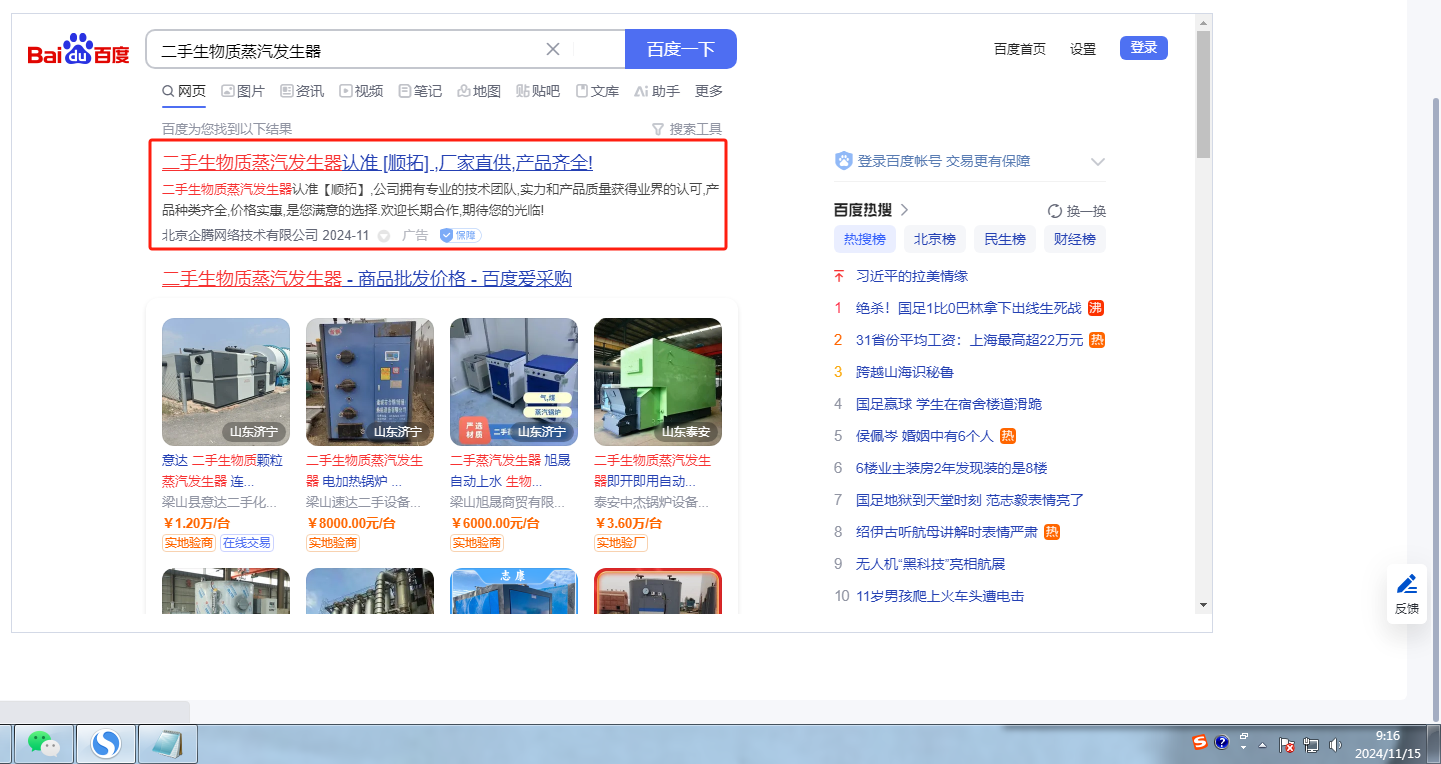Switch to the 图片 tab
This screenshot has width=1441, height=764.
pos(243,91)
